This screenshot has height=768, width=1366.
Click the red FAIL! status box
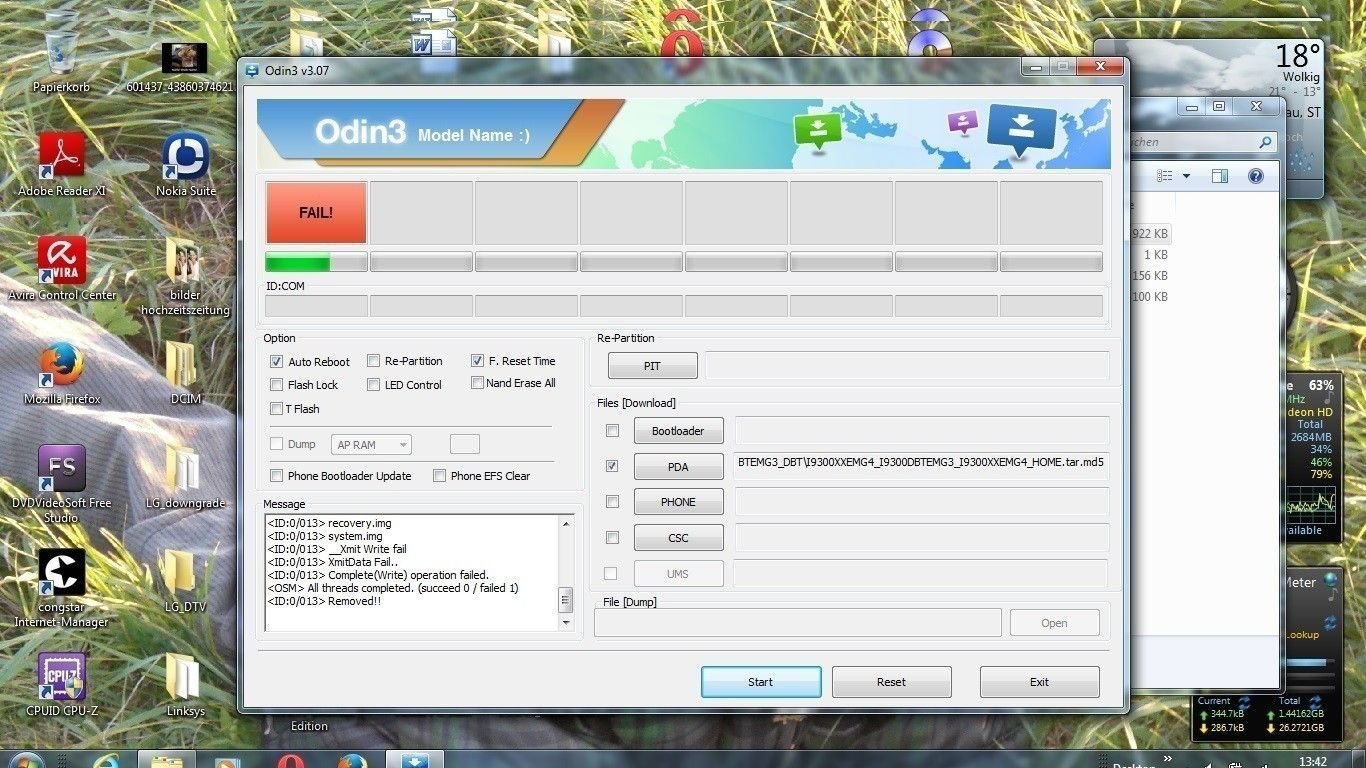coord(316,212)
